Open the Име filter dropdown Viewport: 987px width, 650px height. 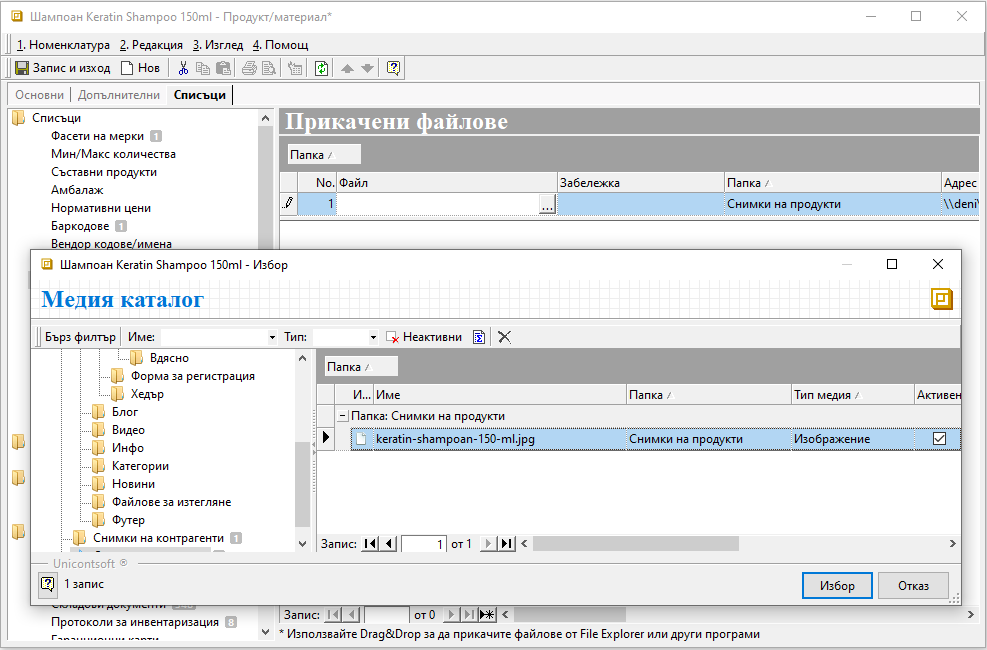point(272,338)
